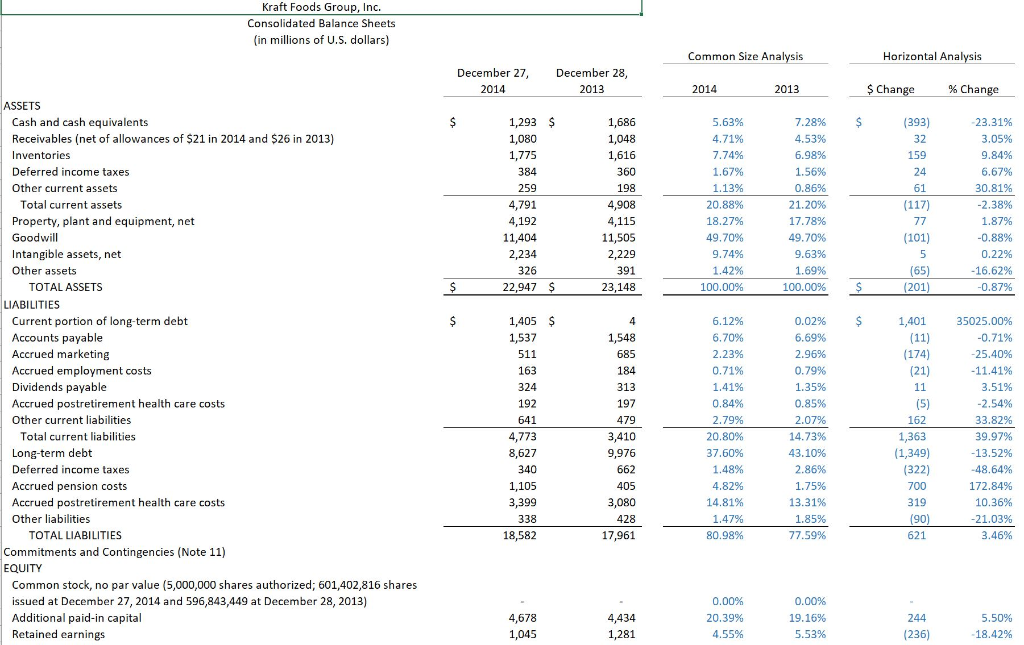Click the 'December 28, 2013' column header
Screen dimensions: 1024x645
(592, 81)
